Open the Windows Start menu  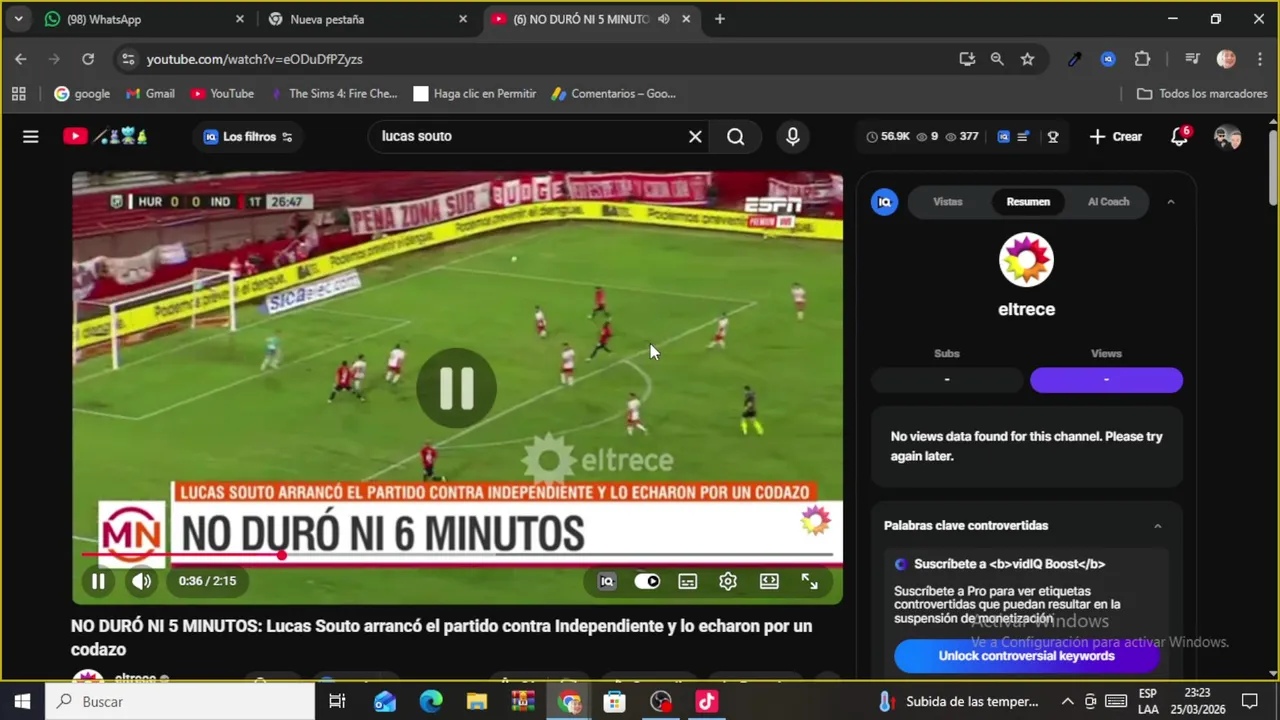22,702
